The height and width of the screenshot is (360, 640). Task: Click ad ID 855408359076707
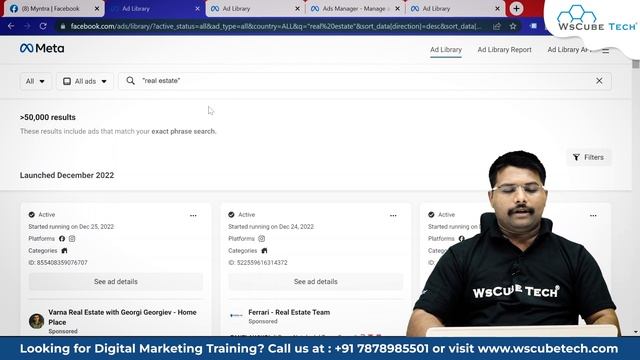(x=58, y=262)
